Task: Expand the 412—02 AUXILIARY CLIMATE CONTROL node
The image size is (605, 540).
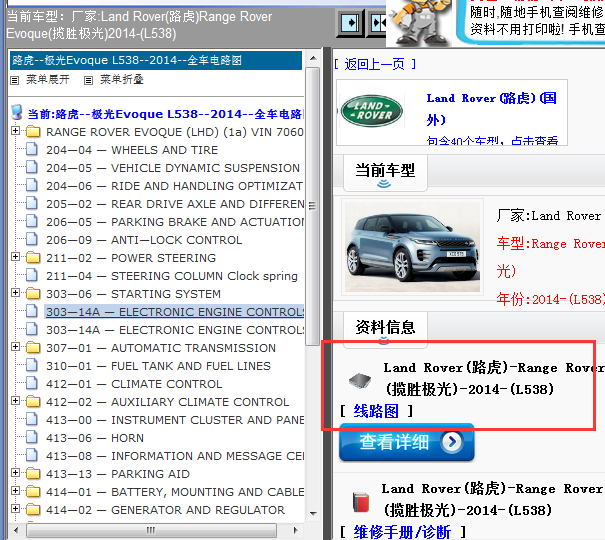Action: click(15, 401)
